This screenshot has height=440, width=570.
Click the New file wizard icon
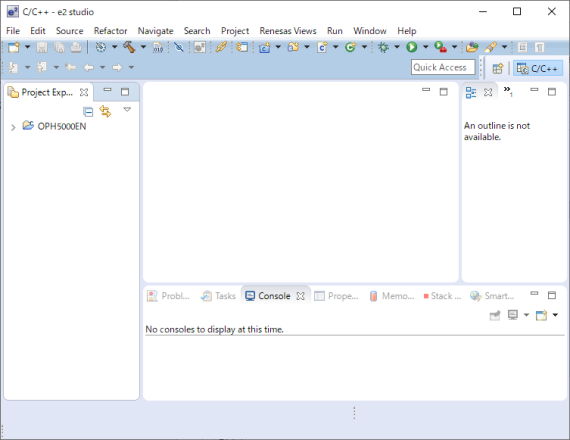click(14, 47)
